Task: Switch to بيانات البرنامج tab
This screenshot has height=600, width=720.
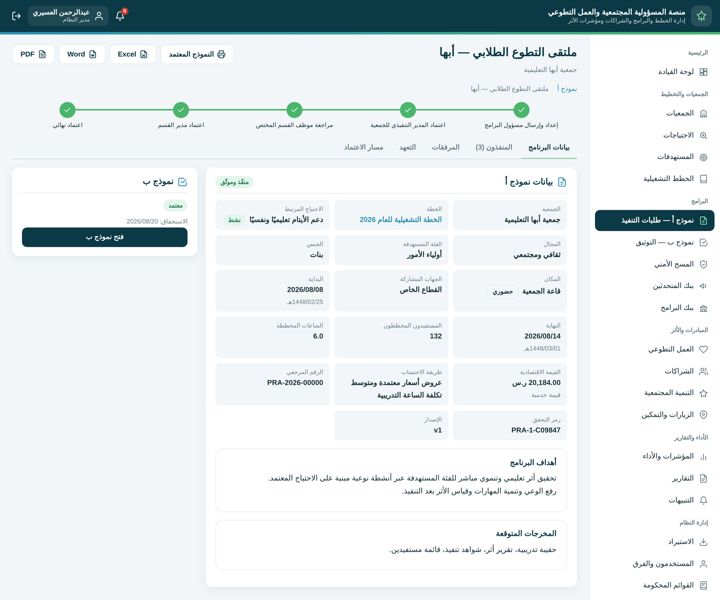Action: tap(549, 147)
